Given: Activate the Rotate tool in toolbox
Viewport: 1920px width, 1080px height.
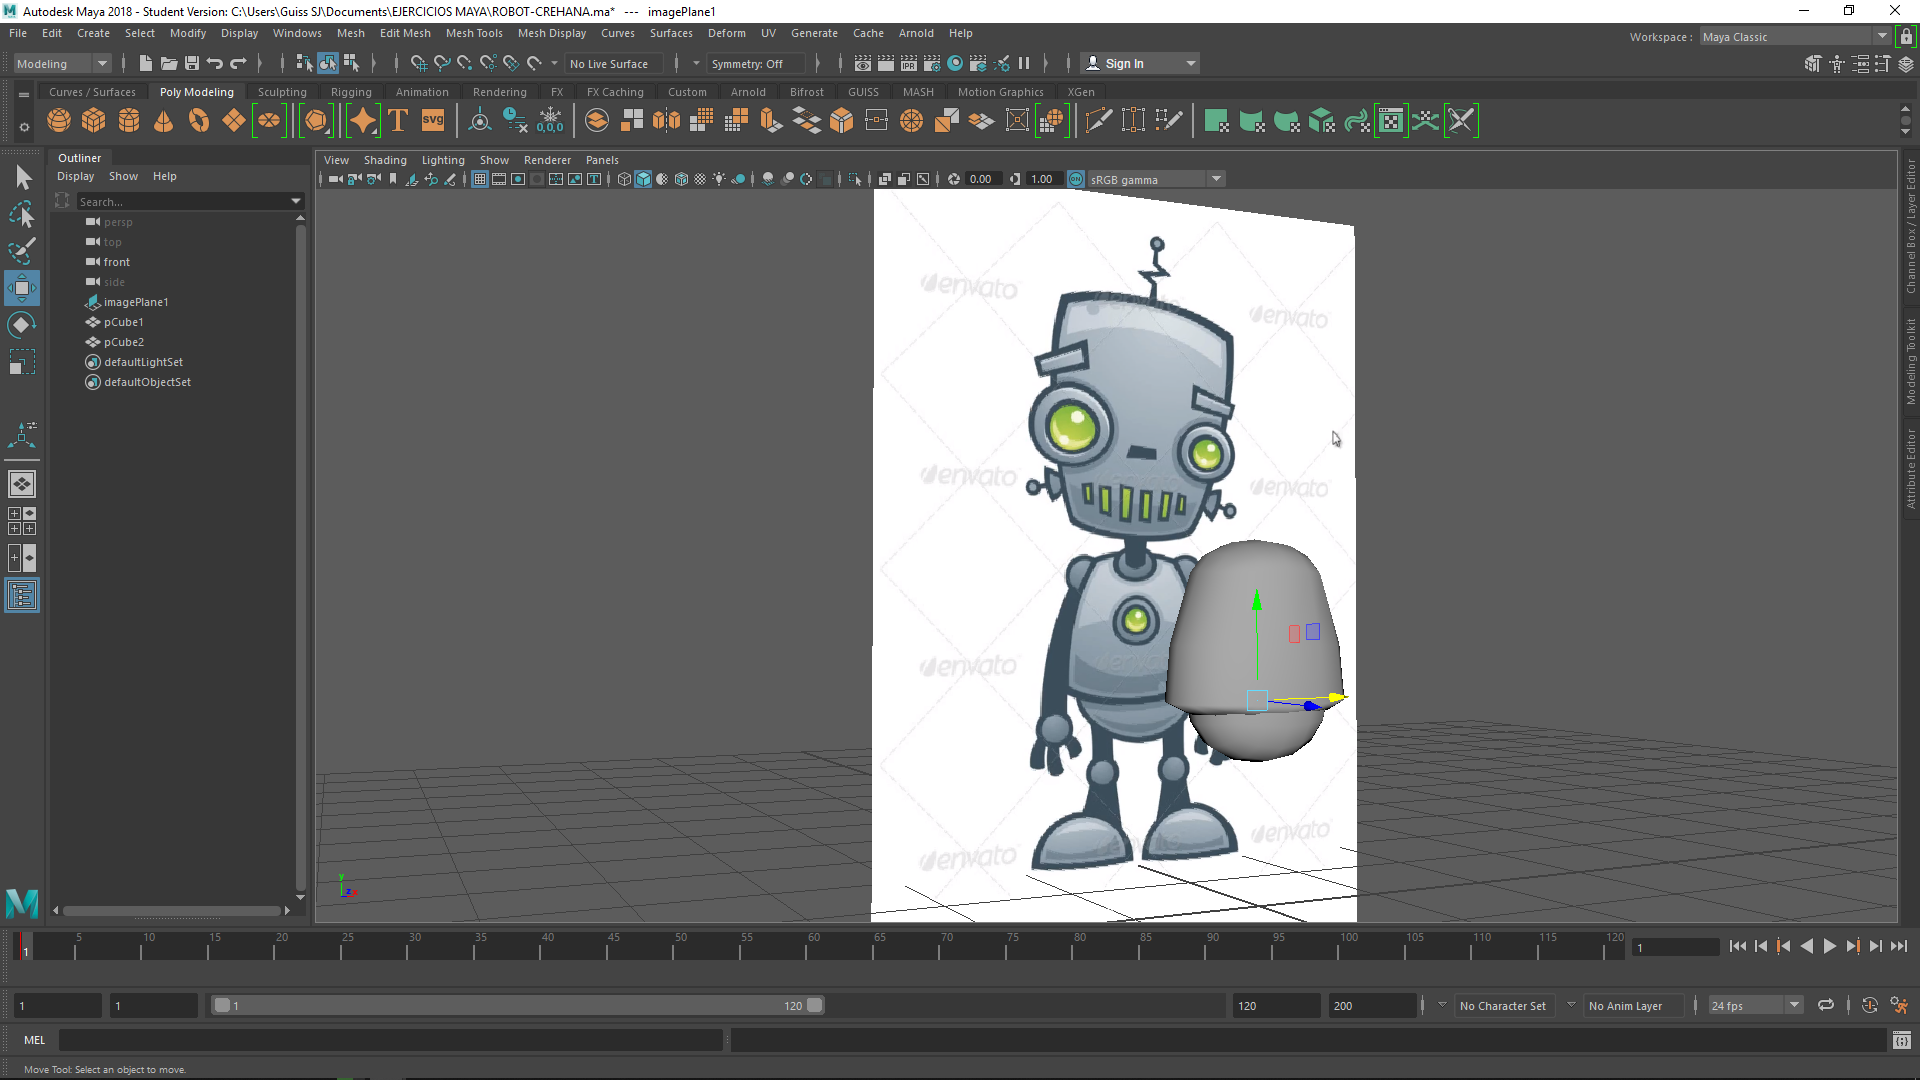Looking at the screenshot, I should coord(22,325).
